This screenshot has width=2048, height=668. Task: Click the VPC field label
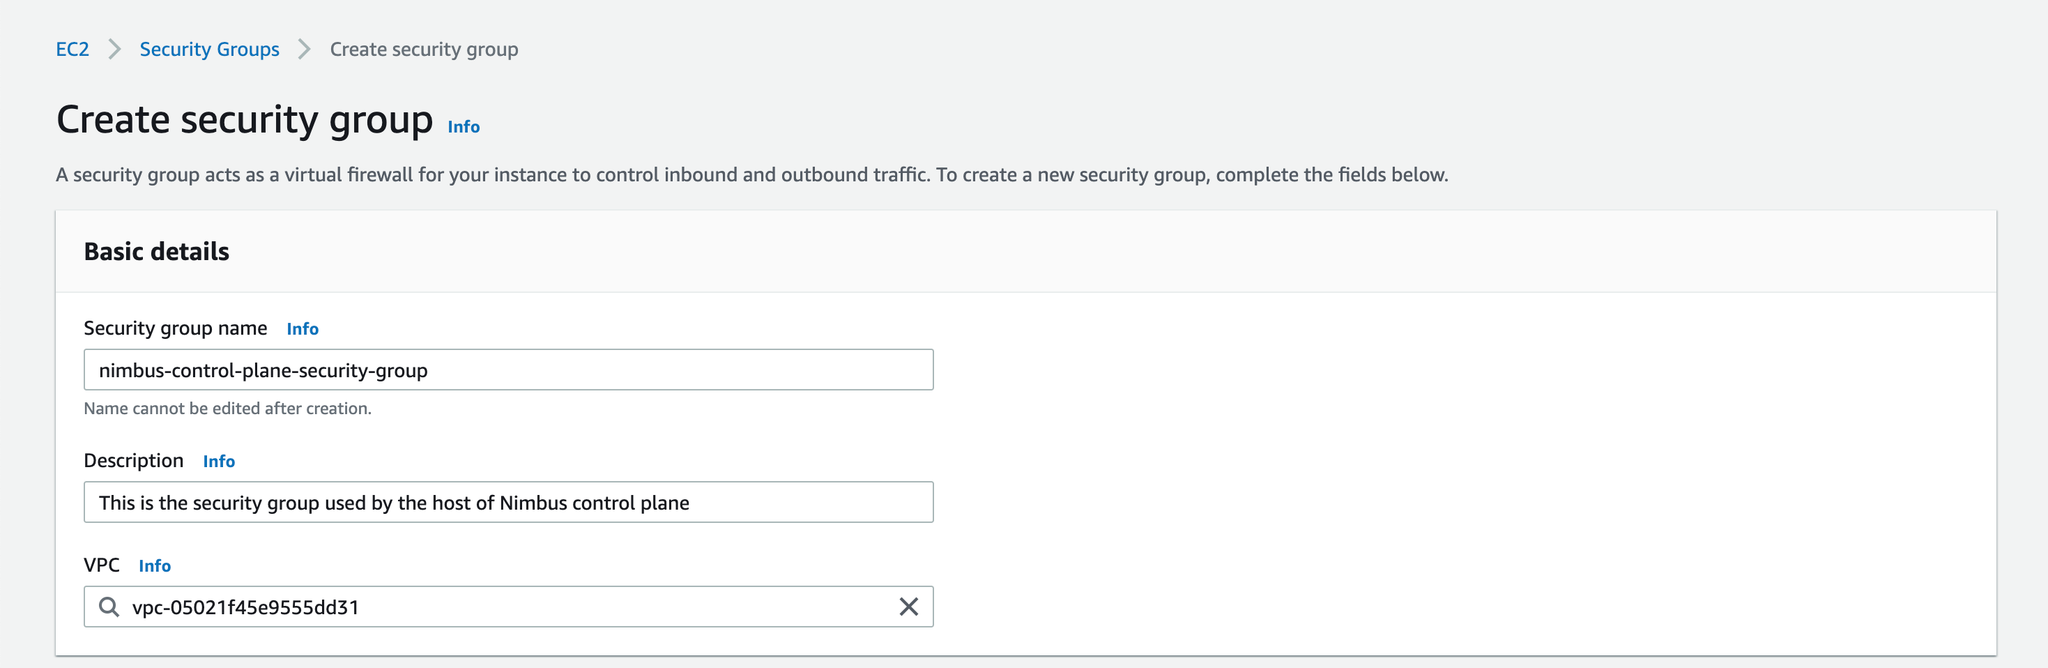(101, 565)
